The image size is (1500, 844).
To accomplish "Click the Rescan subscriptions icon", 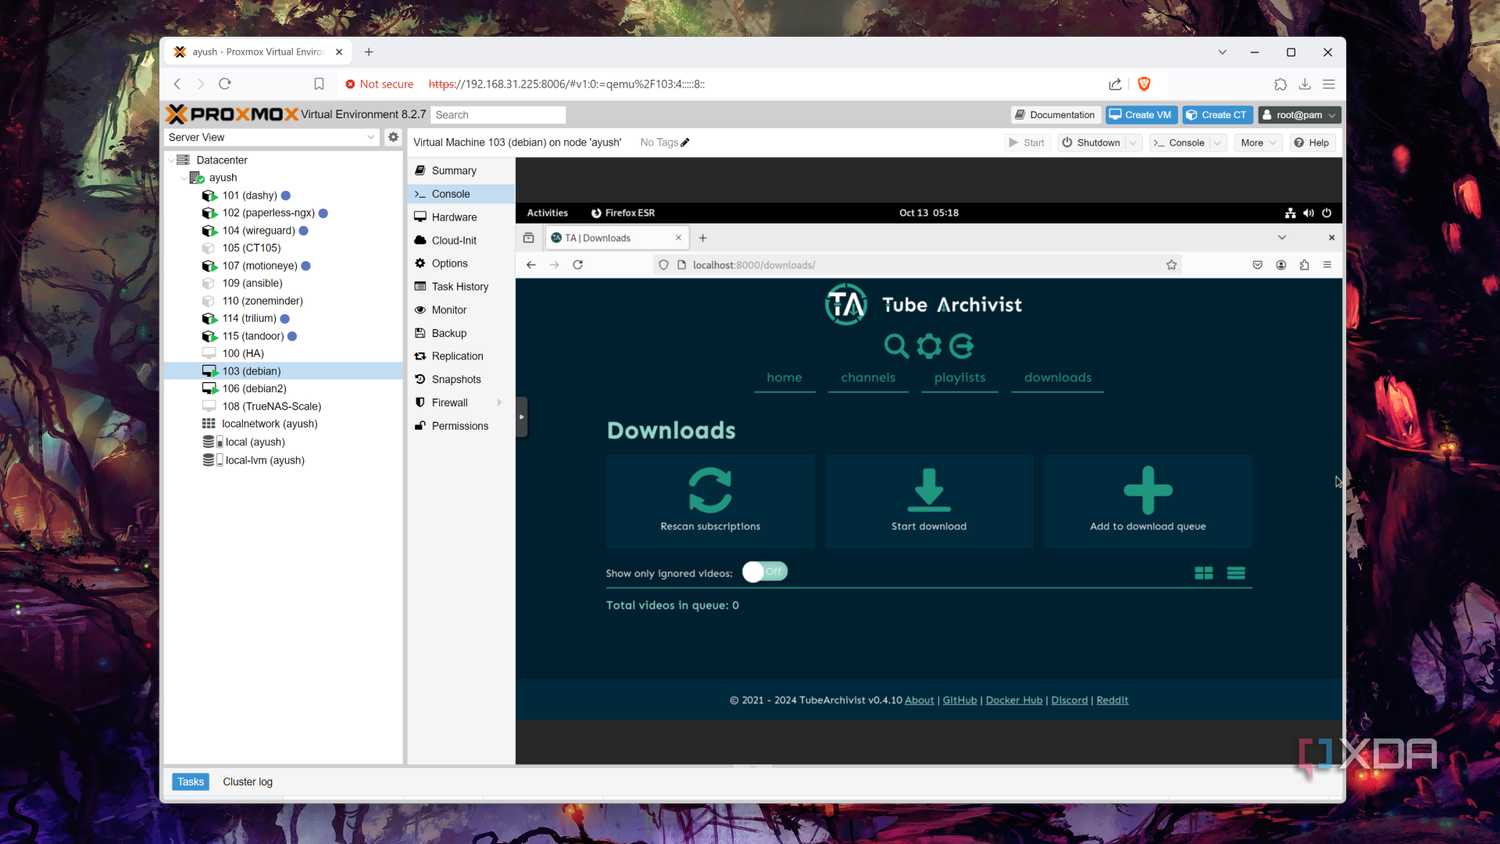I will (710, 490).
